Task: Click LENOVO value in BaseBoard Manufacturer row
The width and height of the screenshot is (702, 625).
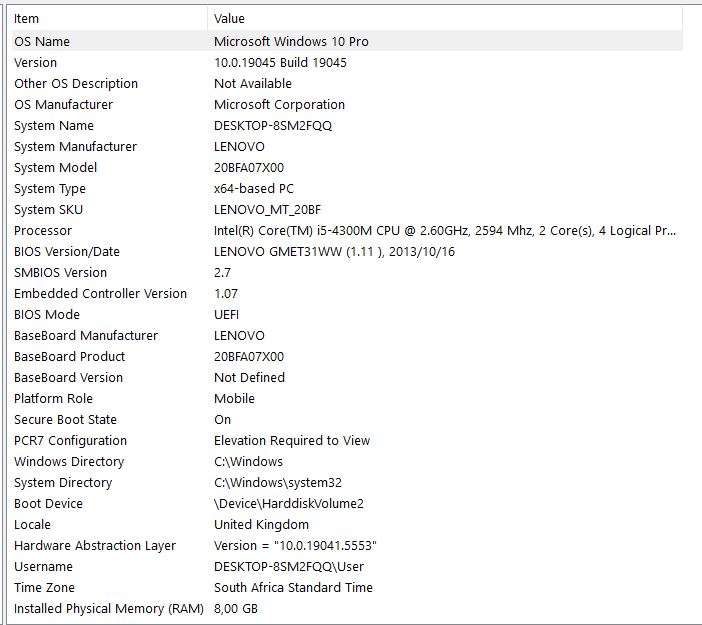Action: [239, 336]
